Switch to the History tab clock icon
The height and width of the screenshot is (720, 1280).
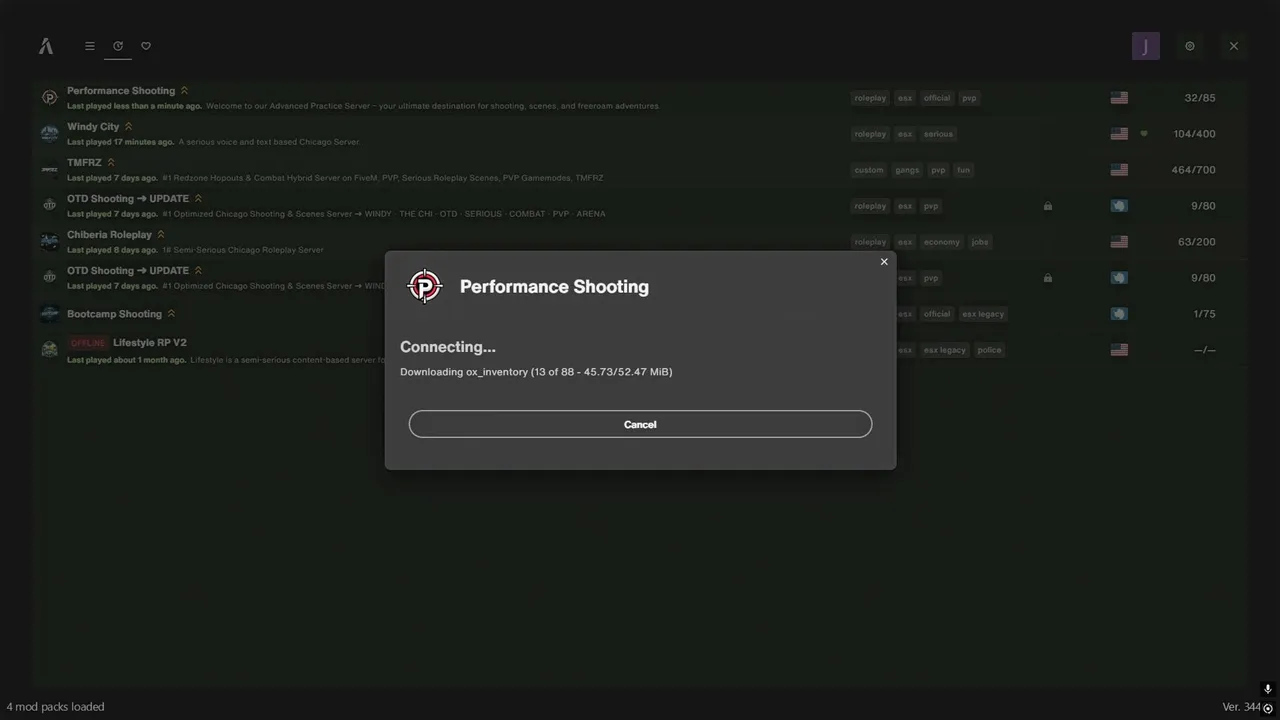coord(118,46)
